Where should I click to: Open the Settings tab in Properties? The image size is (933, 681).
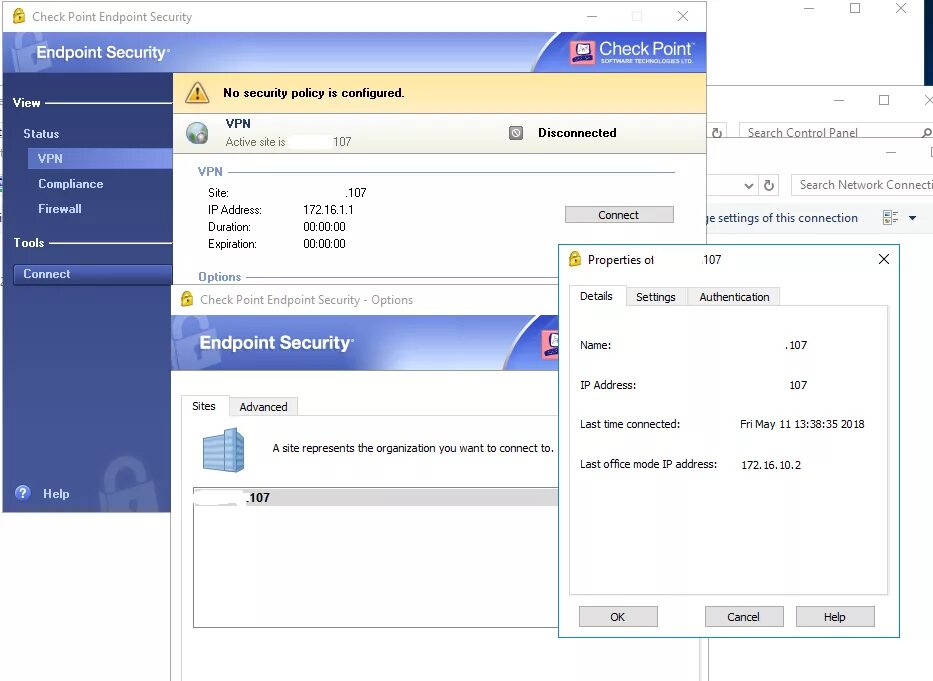656,297
